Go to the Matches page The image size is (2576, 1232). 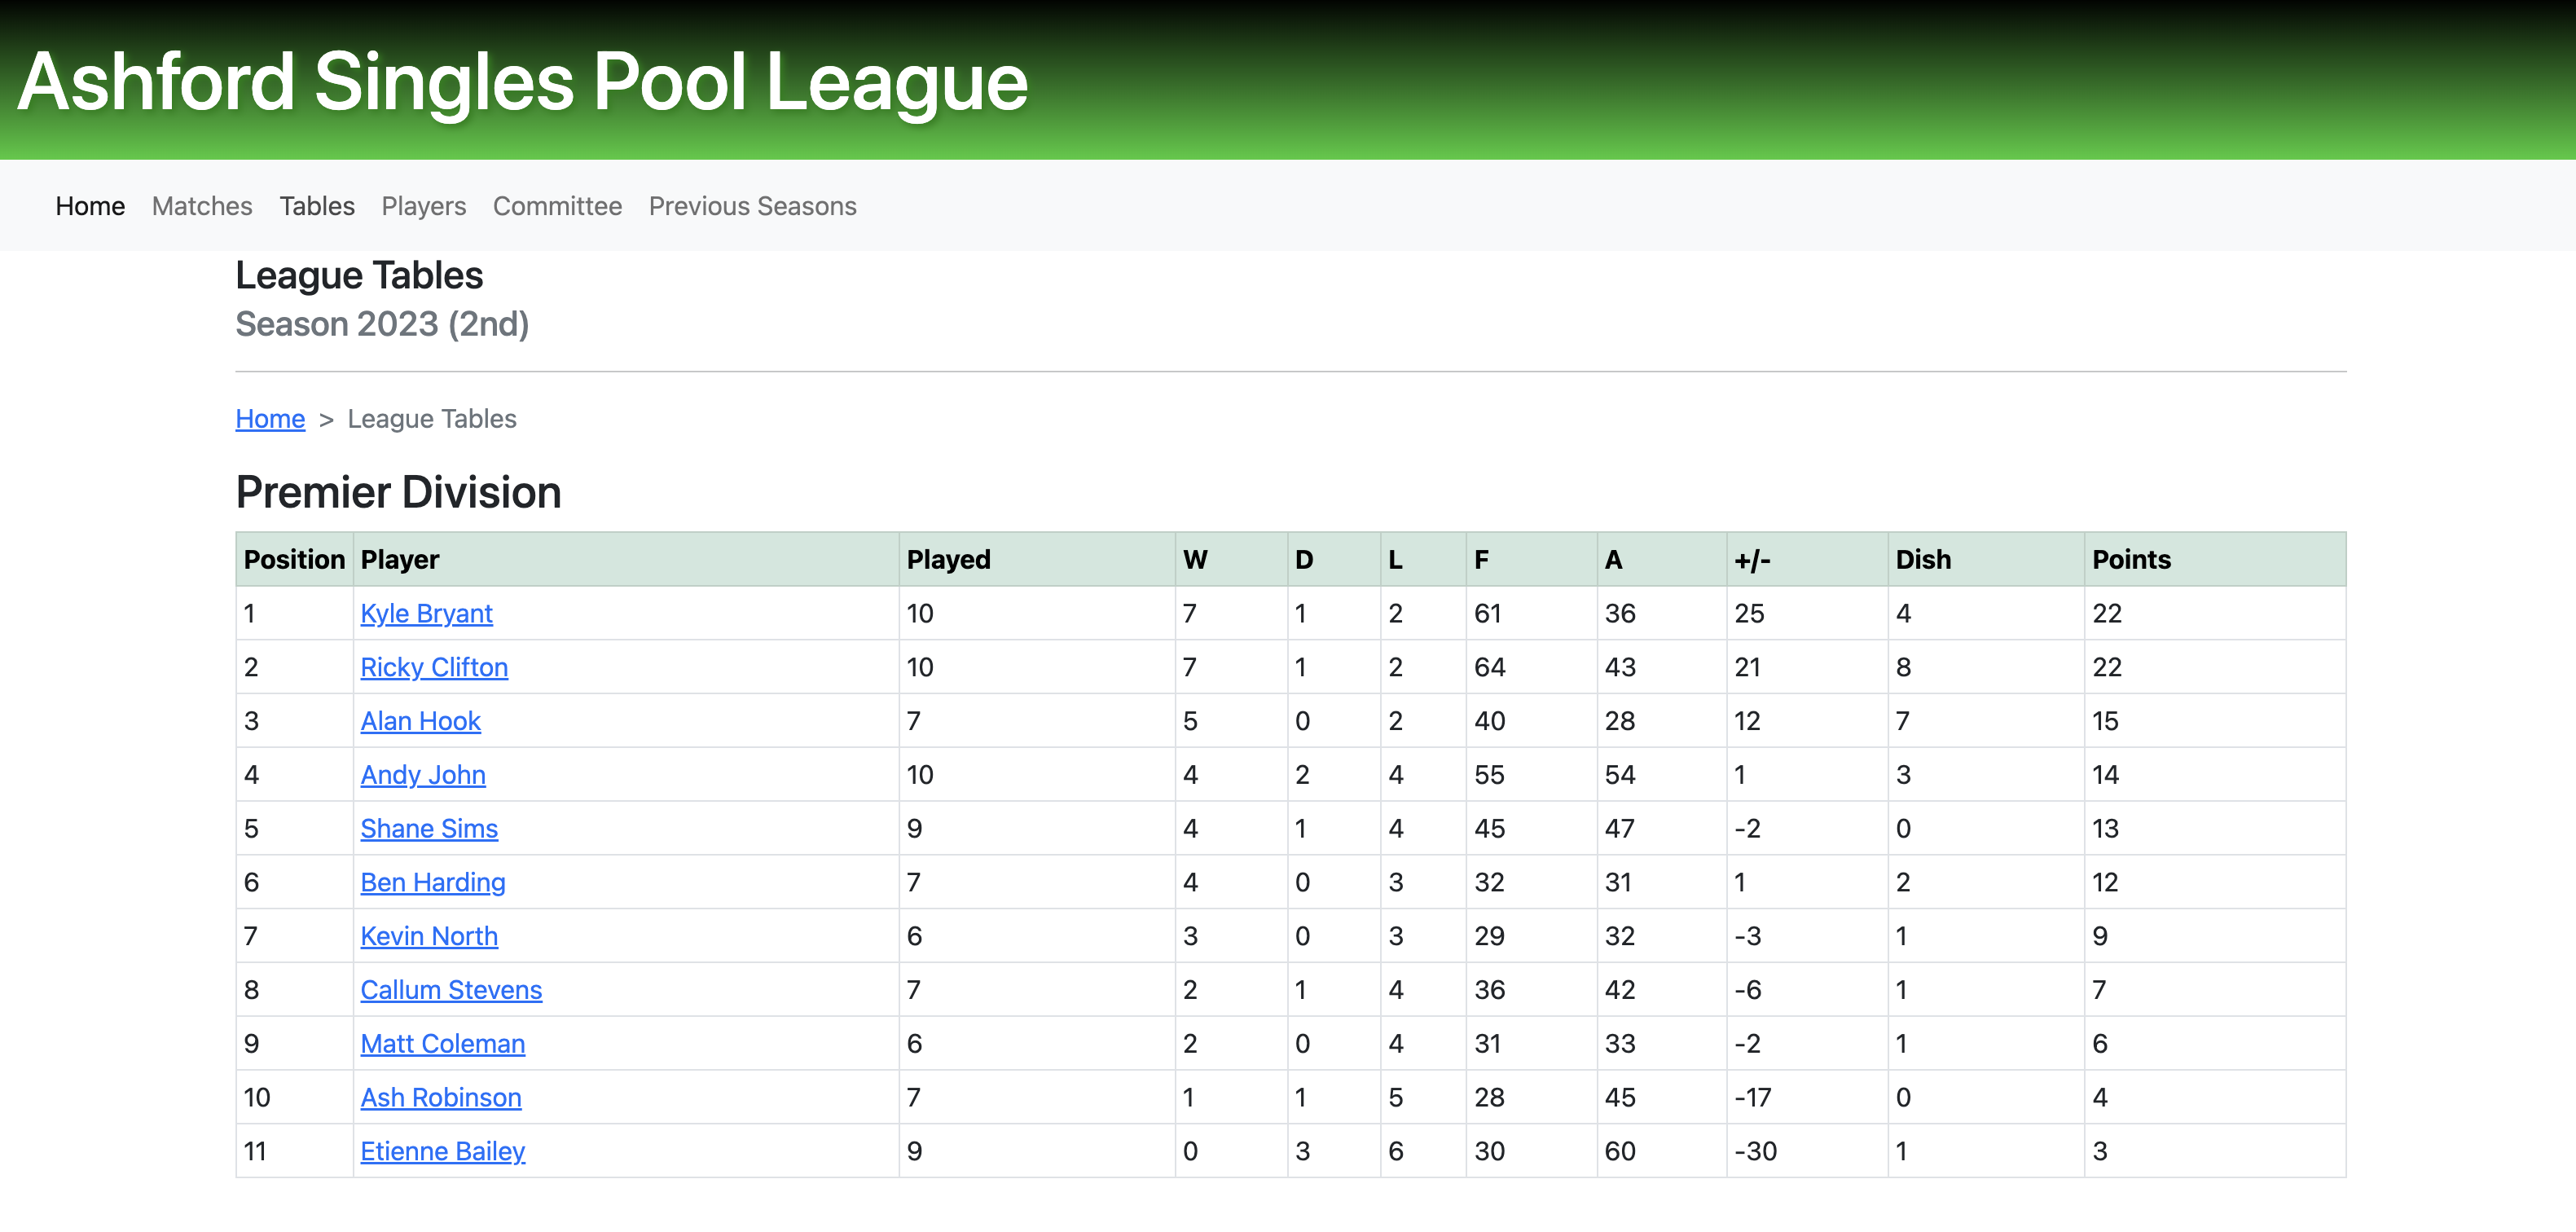pyautogui.click(x=202, y=206)
